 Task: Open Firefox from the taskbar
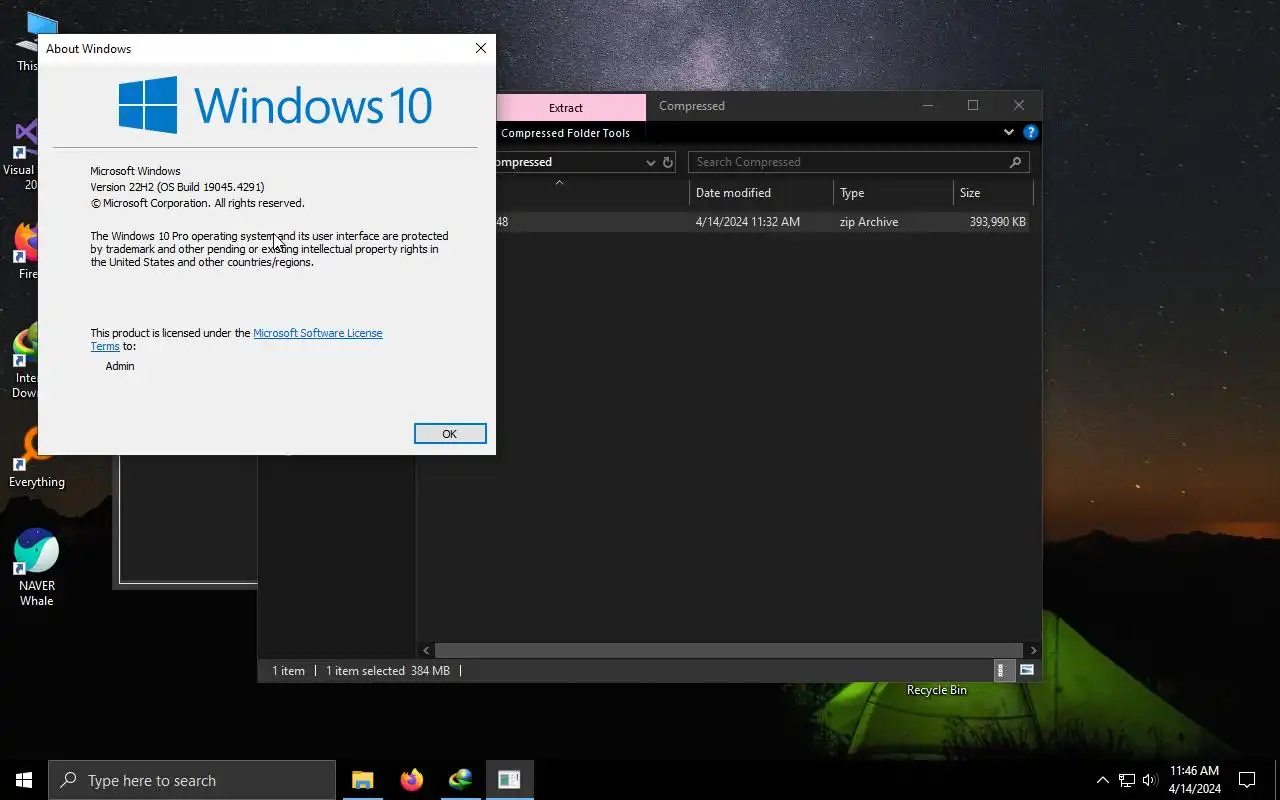pos(411,780)
